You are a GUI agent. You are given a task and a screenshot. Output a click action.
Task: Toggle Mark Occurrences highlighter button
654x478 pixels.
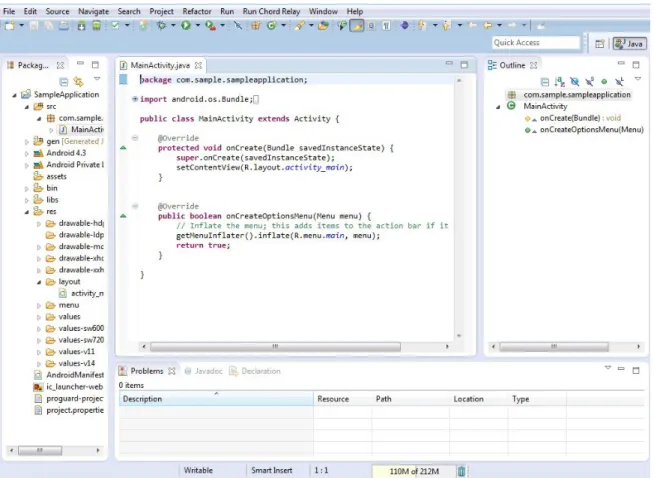point(357,26)
